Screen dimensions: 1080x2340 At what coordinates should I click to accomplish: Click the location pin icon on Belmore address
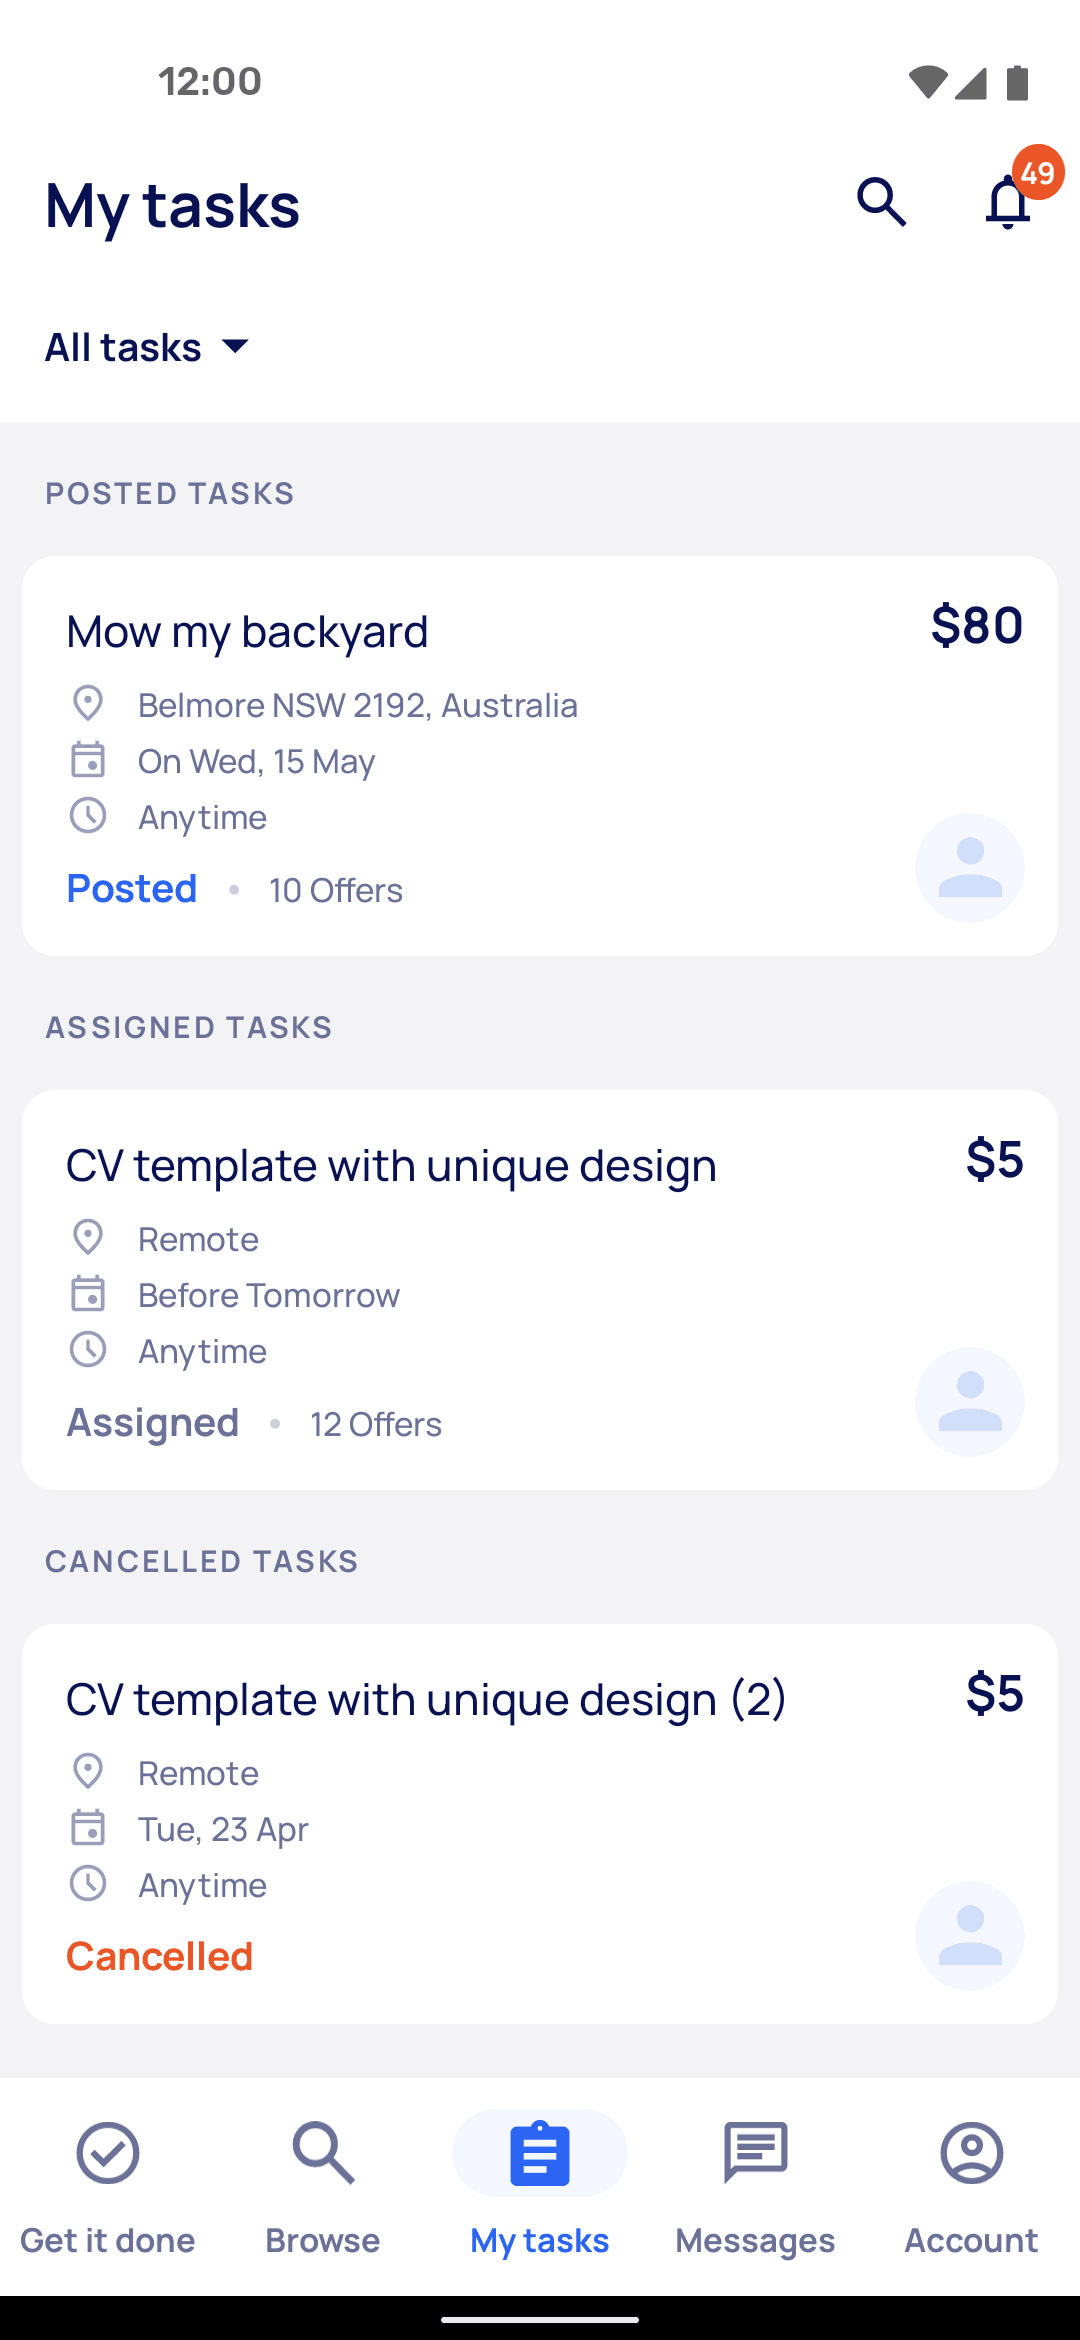point(88,704)
